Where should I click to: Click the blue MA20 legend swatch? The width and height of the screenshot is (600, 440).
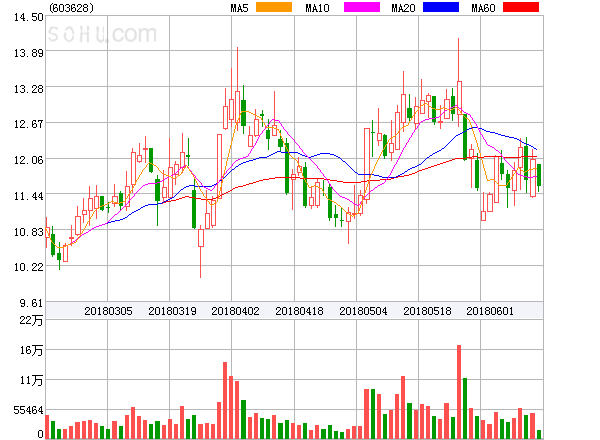[441, 7]
